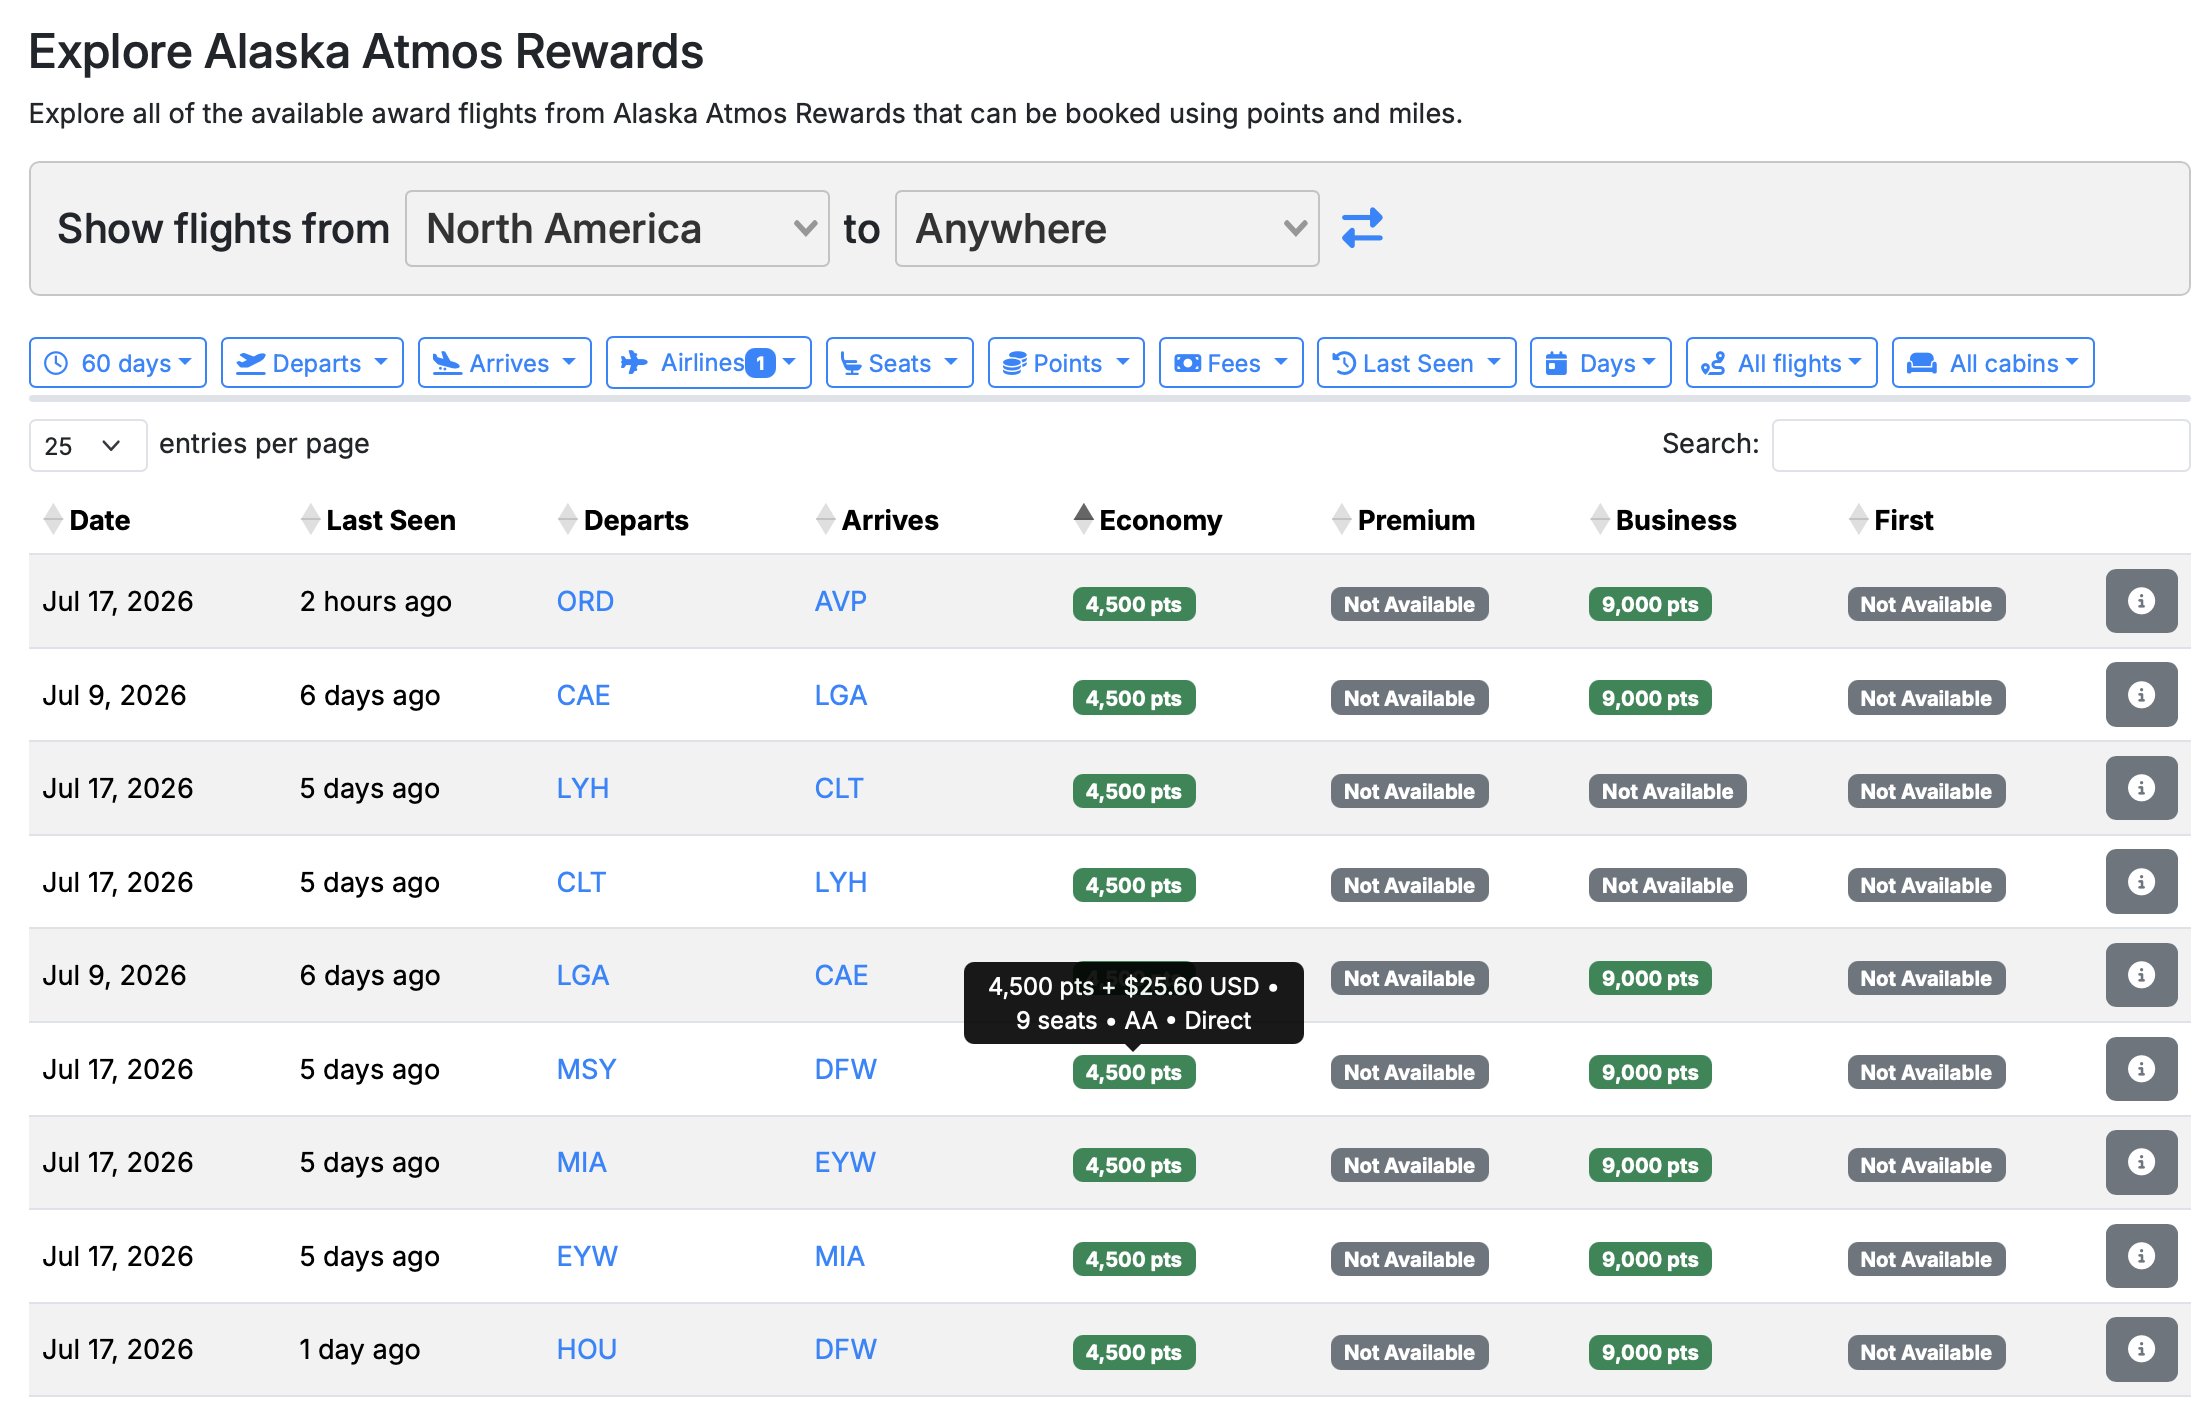Open info for LGA to CAE flight
Viewport: 2212px width, 1402px height.
[x=2141, y=975]
